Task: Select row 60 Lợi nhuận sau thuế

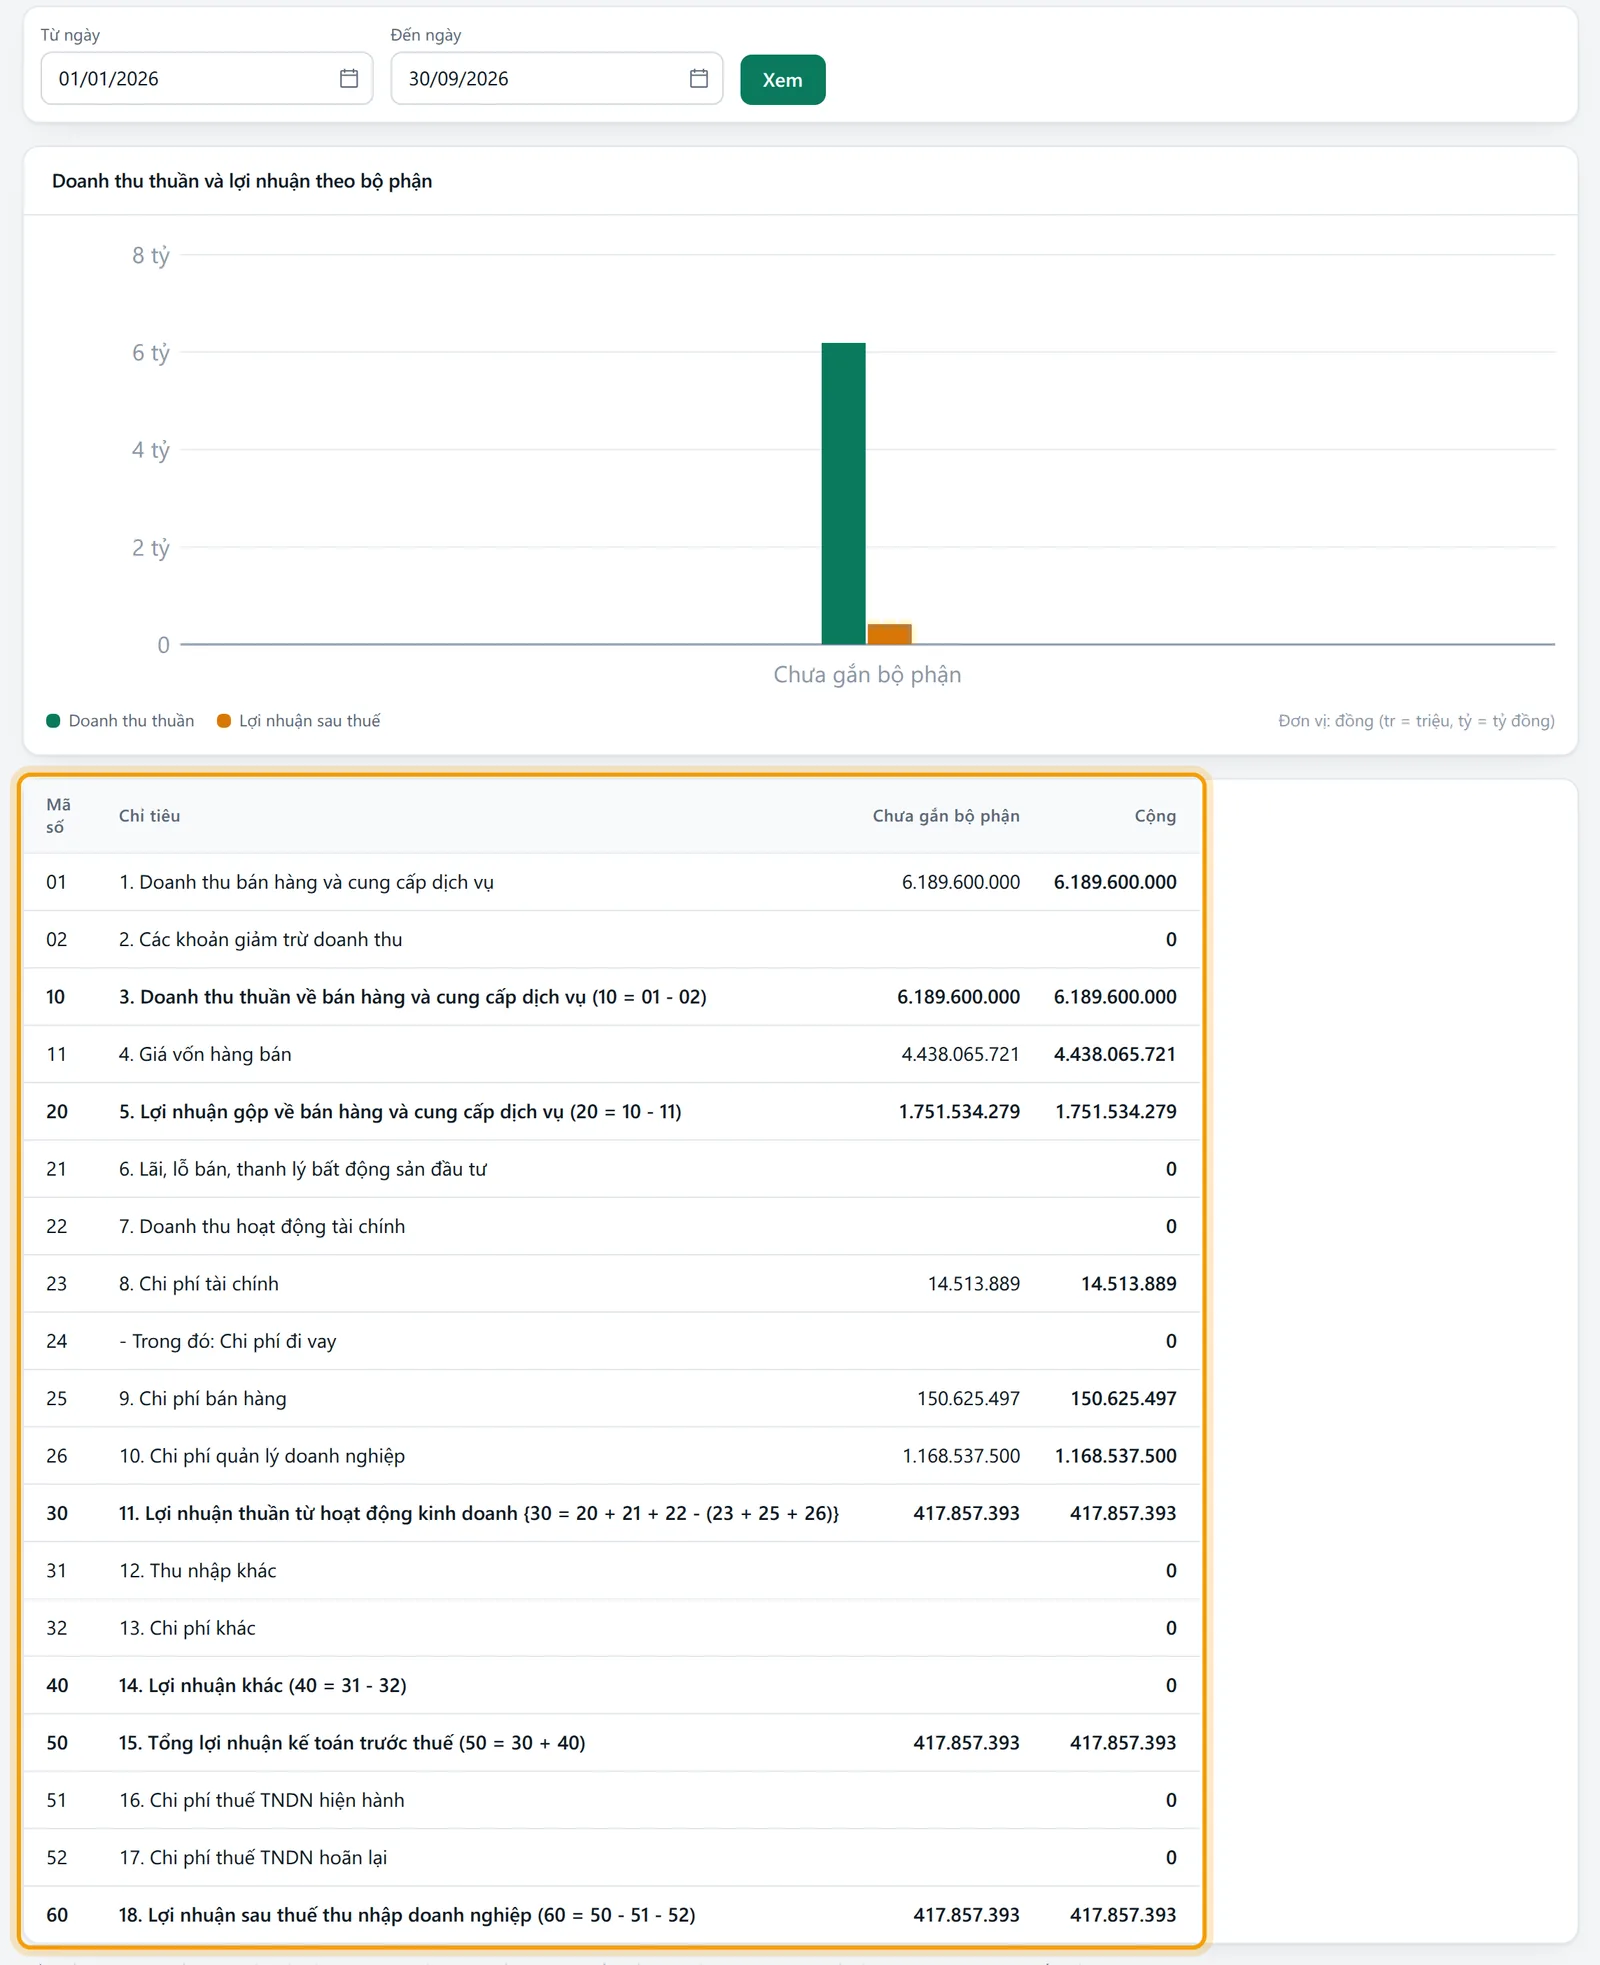Action: [x=612, y=1915]
